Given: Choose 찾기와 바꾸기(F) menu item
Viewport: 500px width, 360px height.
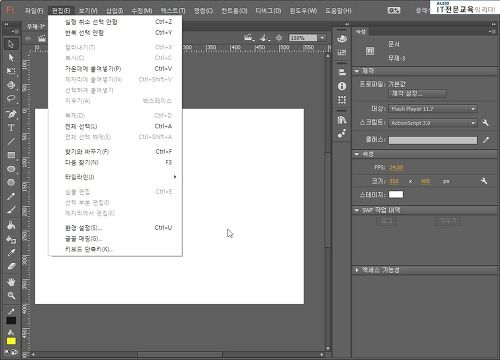Looking at the screenshot, I should 115,152.
